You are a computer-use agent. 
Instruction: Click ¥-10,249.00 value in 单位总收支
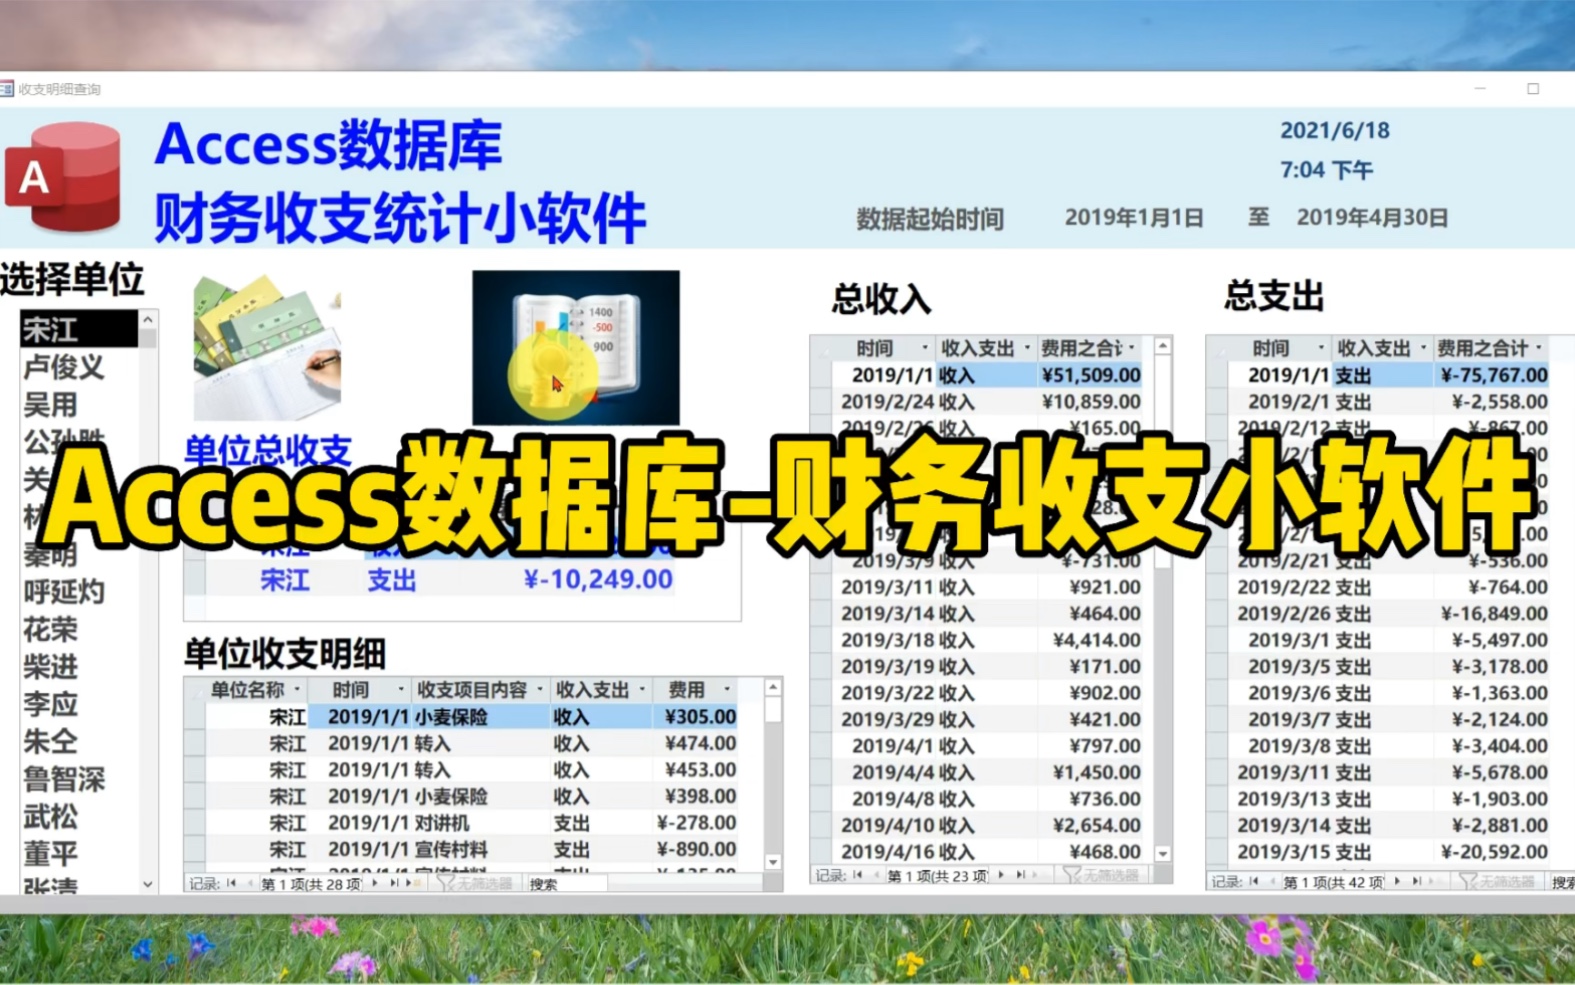point(598,579)
